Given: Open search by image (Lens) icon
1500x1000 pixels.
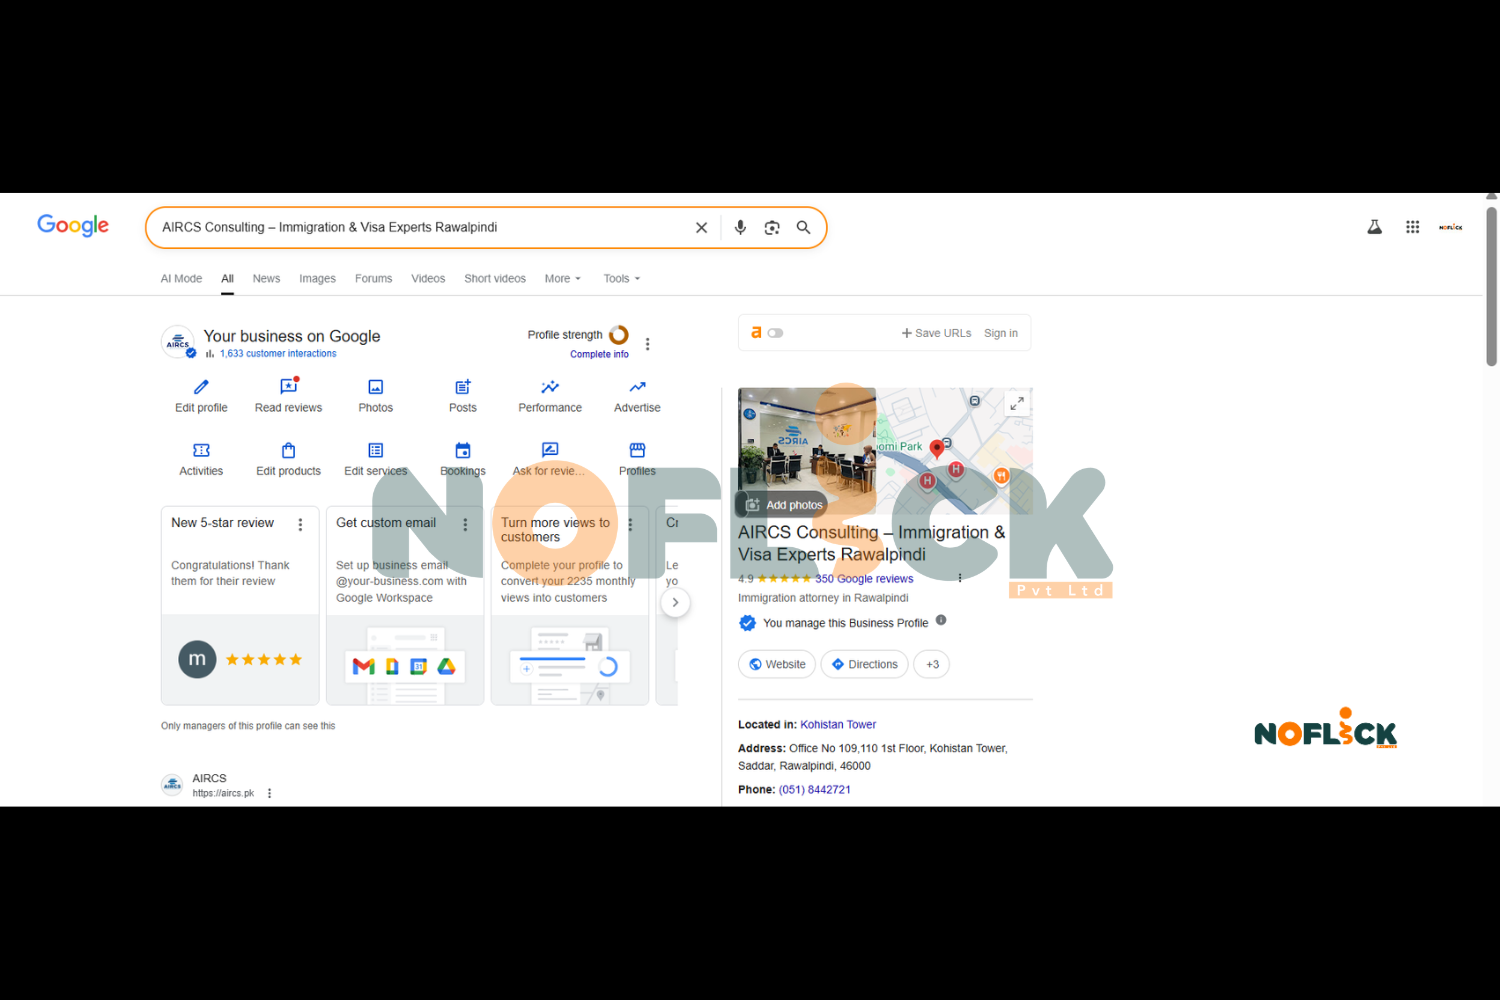Looking at the screenshot, I should [772, 228].
